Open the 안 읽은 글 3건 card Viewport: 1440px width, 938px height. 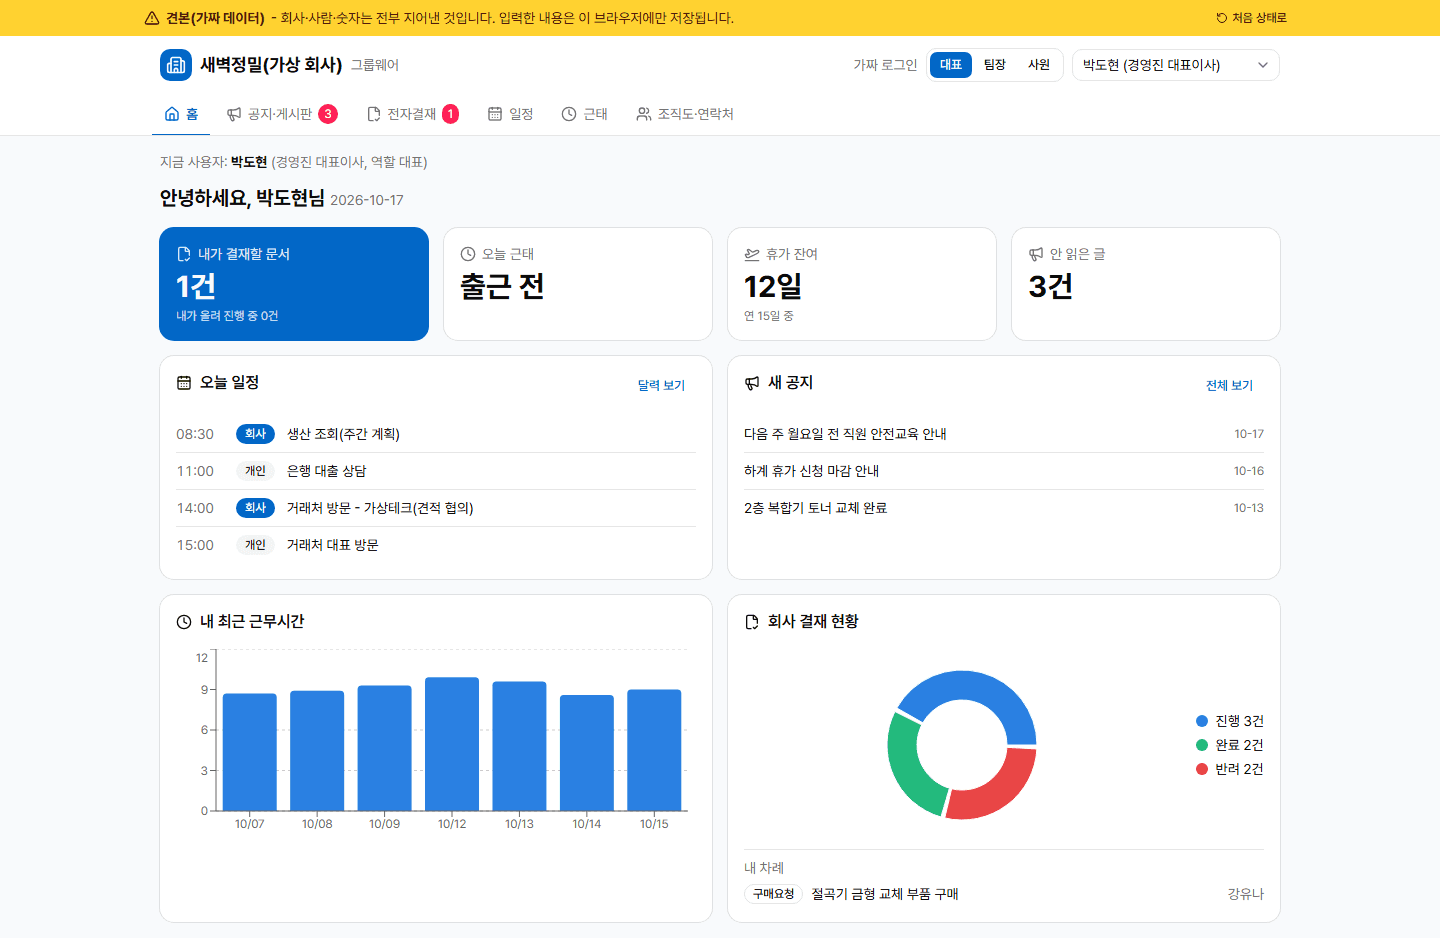pyautogui.click(x=1146, y=284)
